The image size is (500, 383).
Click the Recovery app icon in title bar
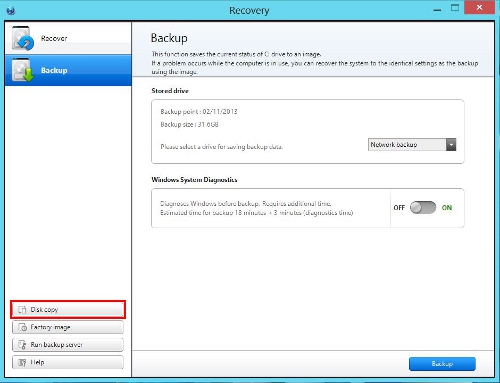11,10
